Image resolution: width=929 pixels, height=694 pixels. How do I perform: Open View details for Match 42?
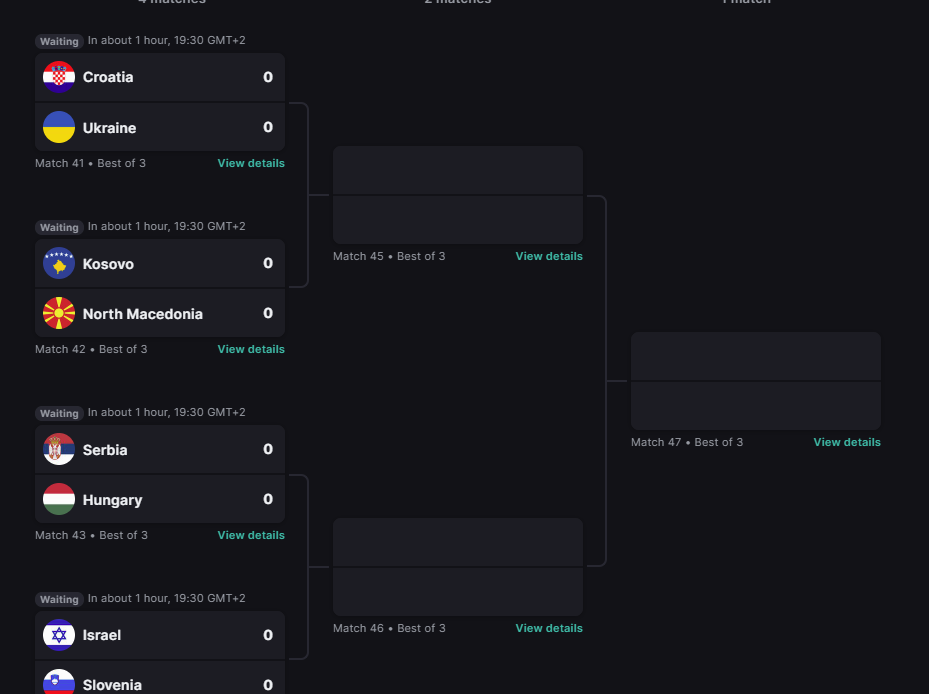click(x=251, y=349)
